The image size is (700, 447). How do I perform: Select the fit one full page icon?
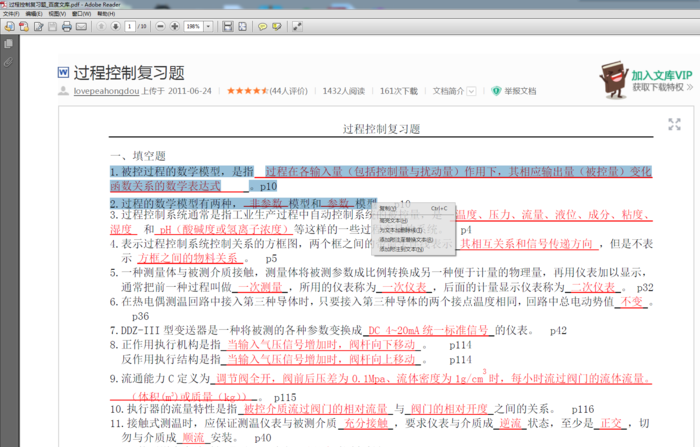242,26
